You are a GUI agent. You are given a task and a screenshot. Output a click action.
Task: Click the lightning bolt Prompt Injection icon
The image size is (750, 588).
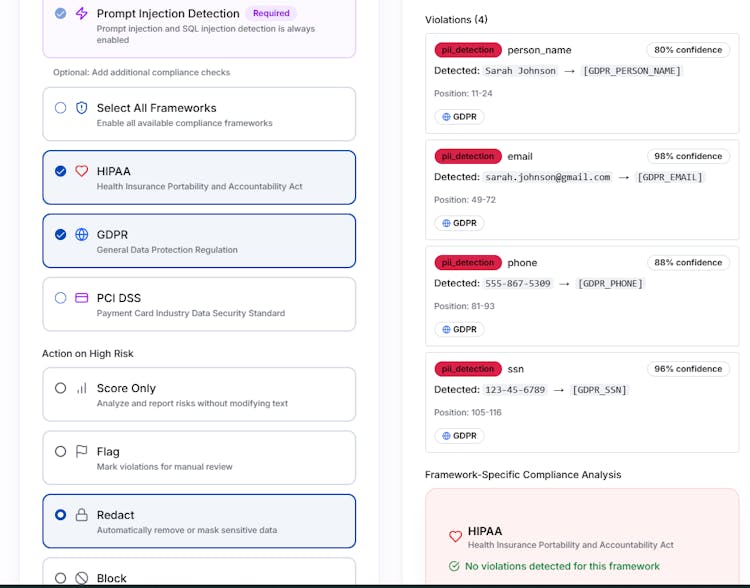(82, 13)
